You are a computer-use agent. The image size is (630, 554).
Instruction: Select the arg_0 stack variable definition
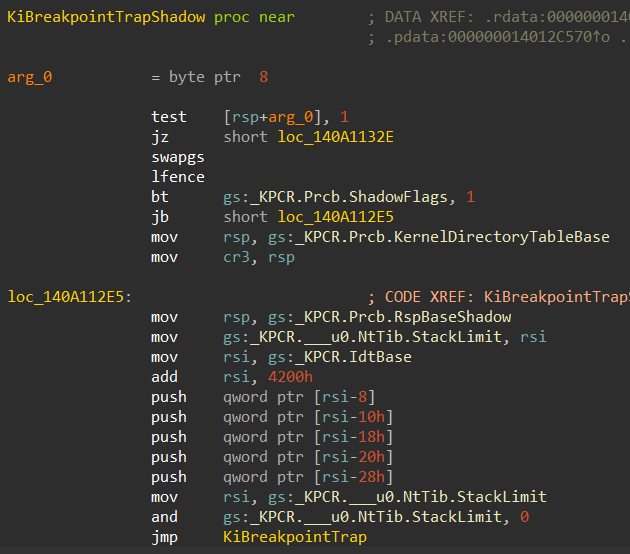pos(32,77)
